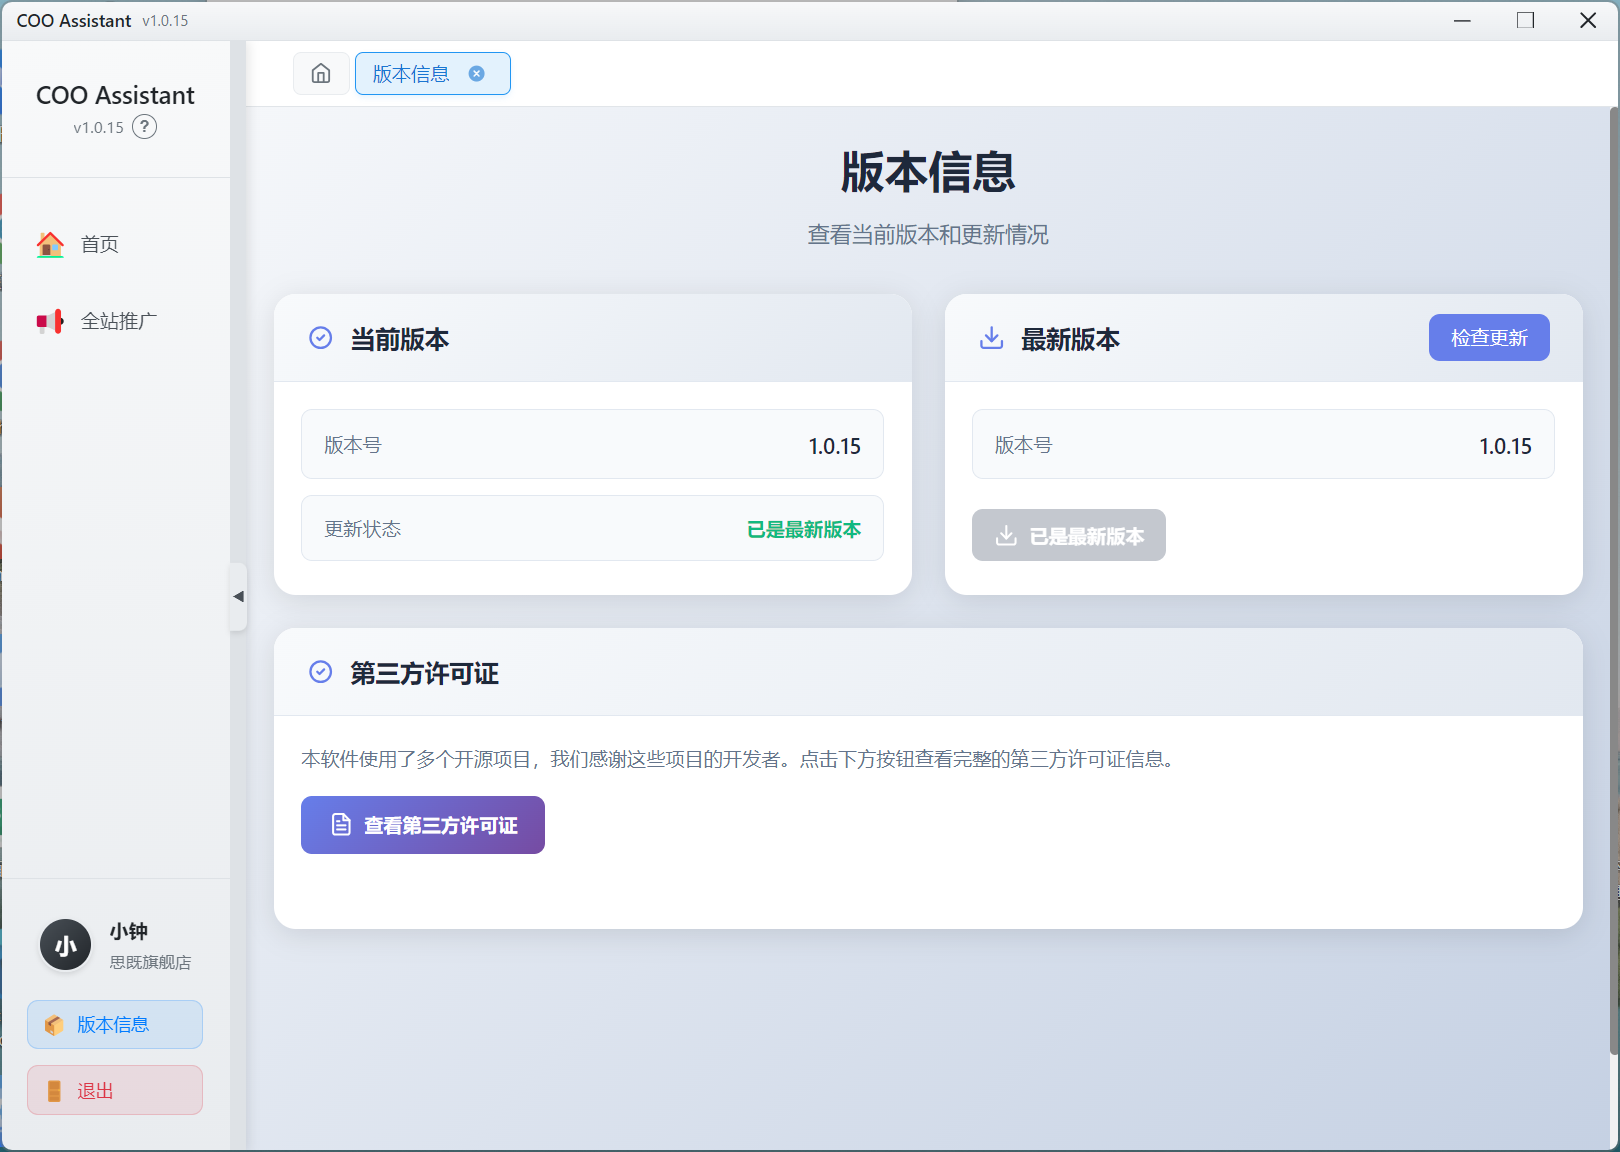The width and height of the screenshot is (1620, 1152).
Task: Click the 版本信息 package icon in sidebar
Action: click(x=54, y=1025)
